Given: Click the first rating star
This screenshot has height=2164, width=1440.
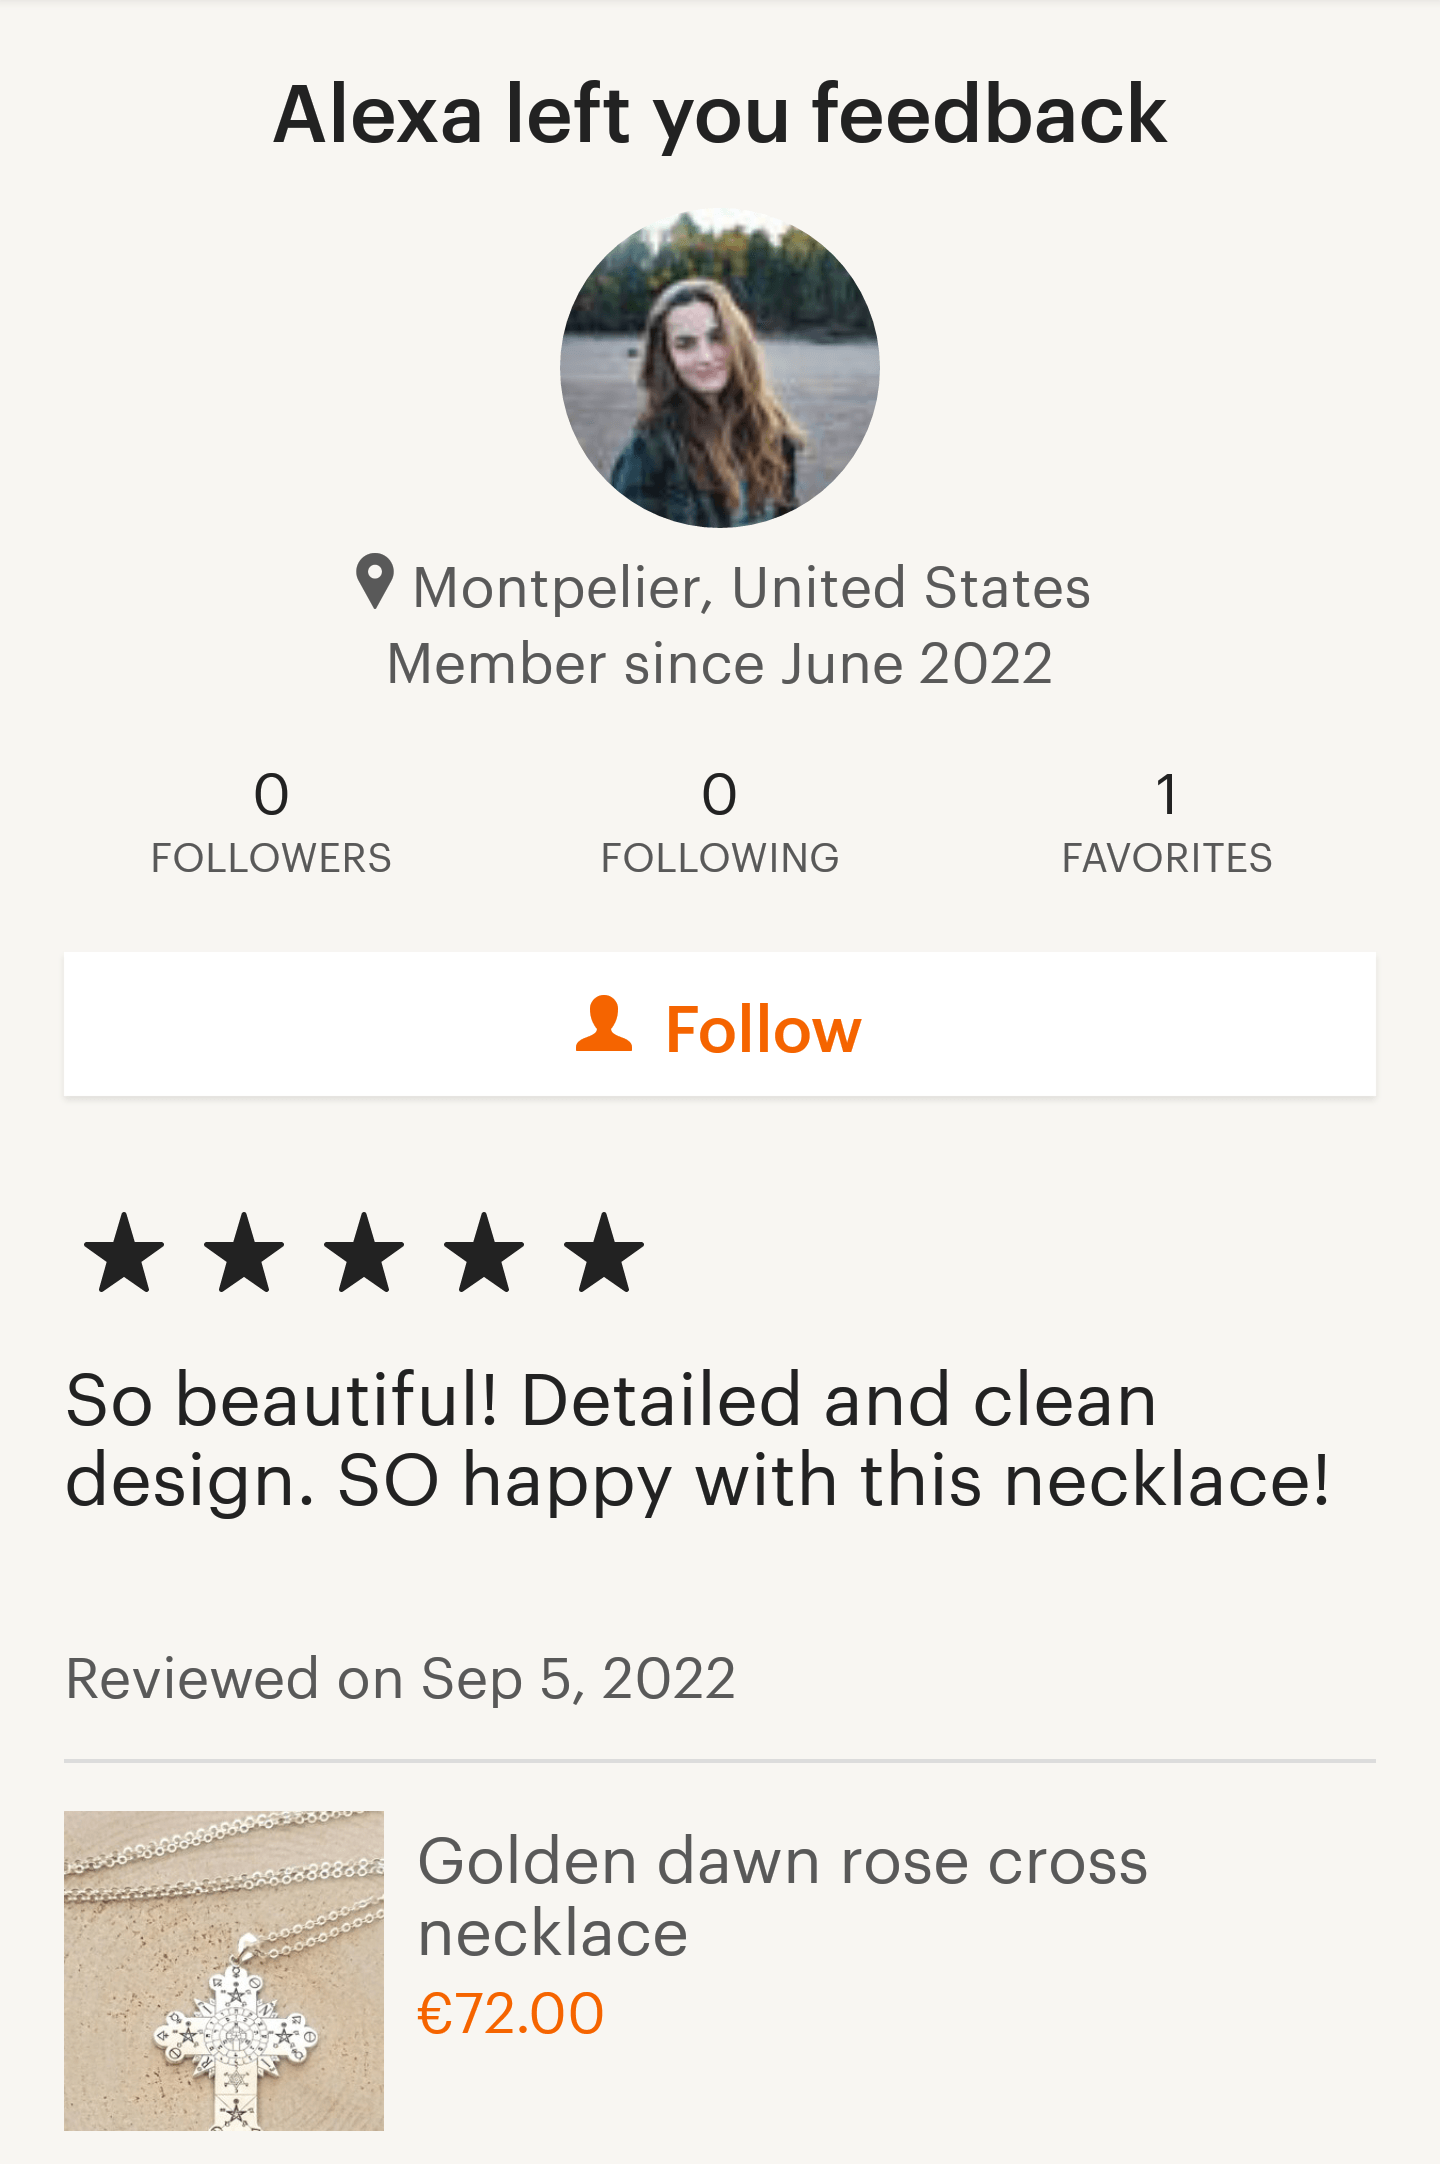Looking at the screenshot, I should 124,1252.
